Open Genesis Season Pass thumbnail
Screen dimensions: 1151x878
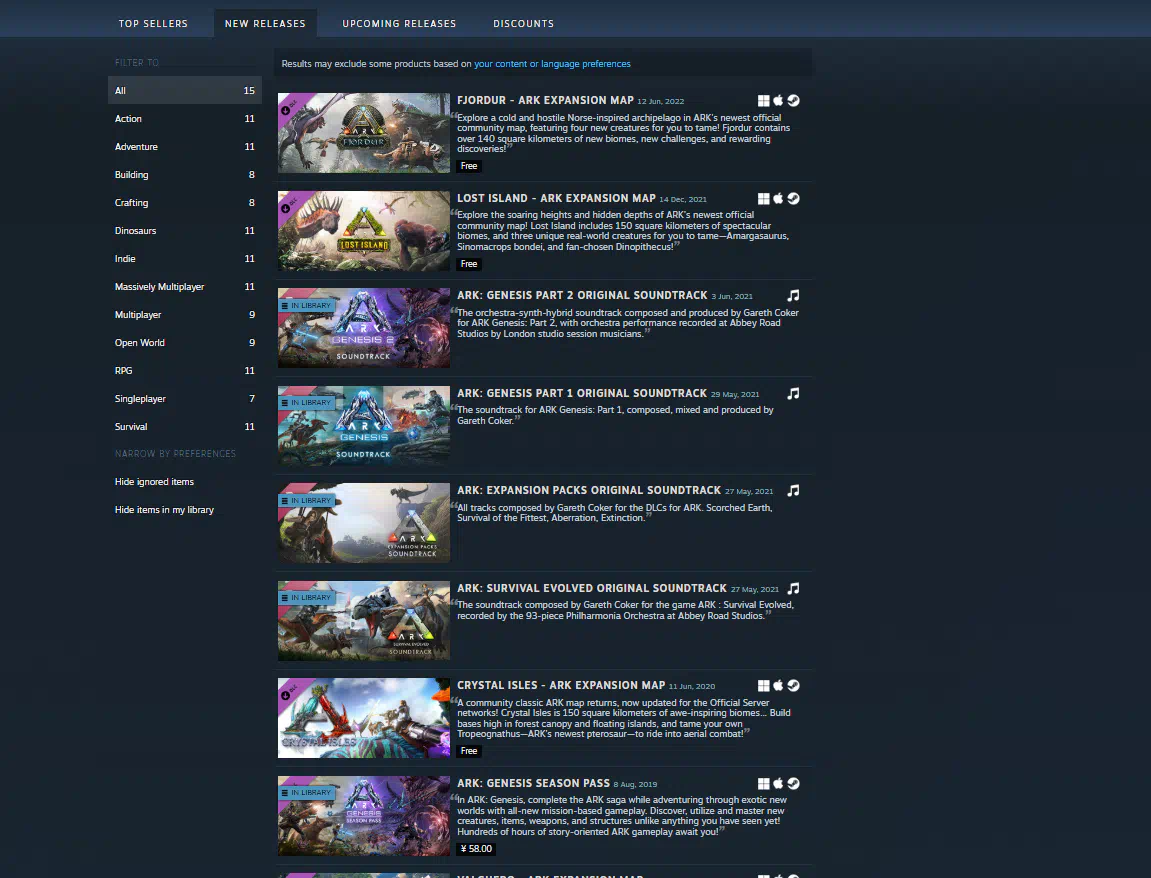point(363,816)
